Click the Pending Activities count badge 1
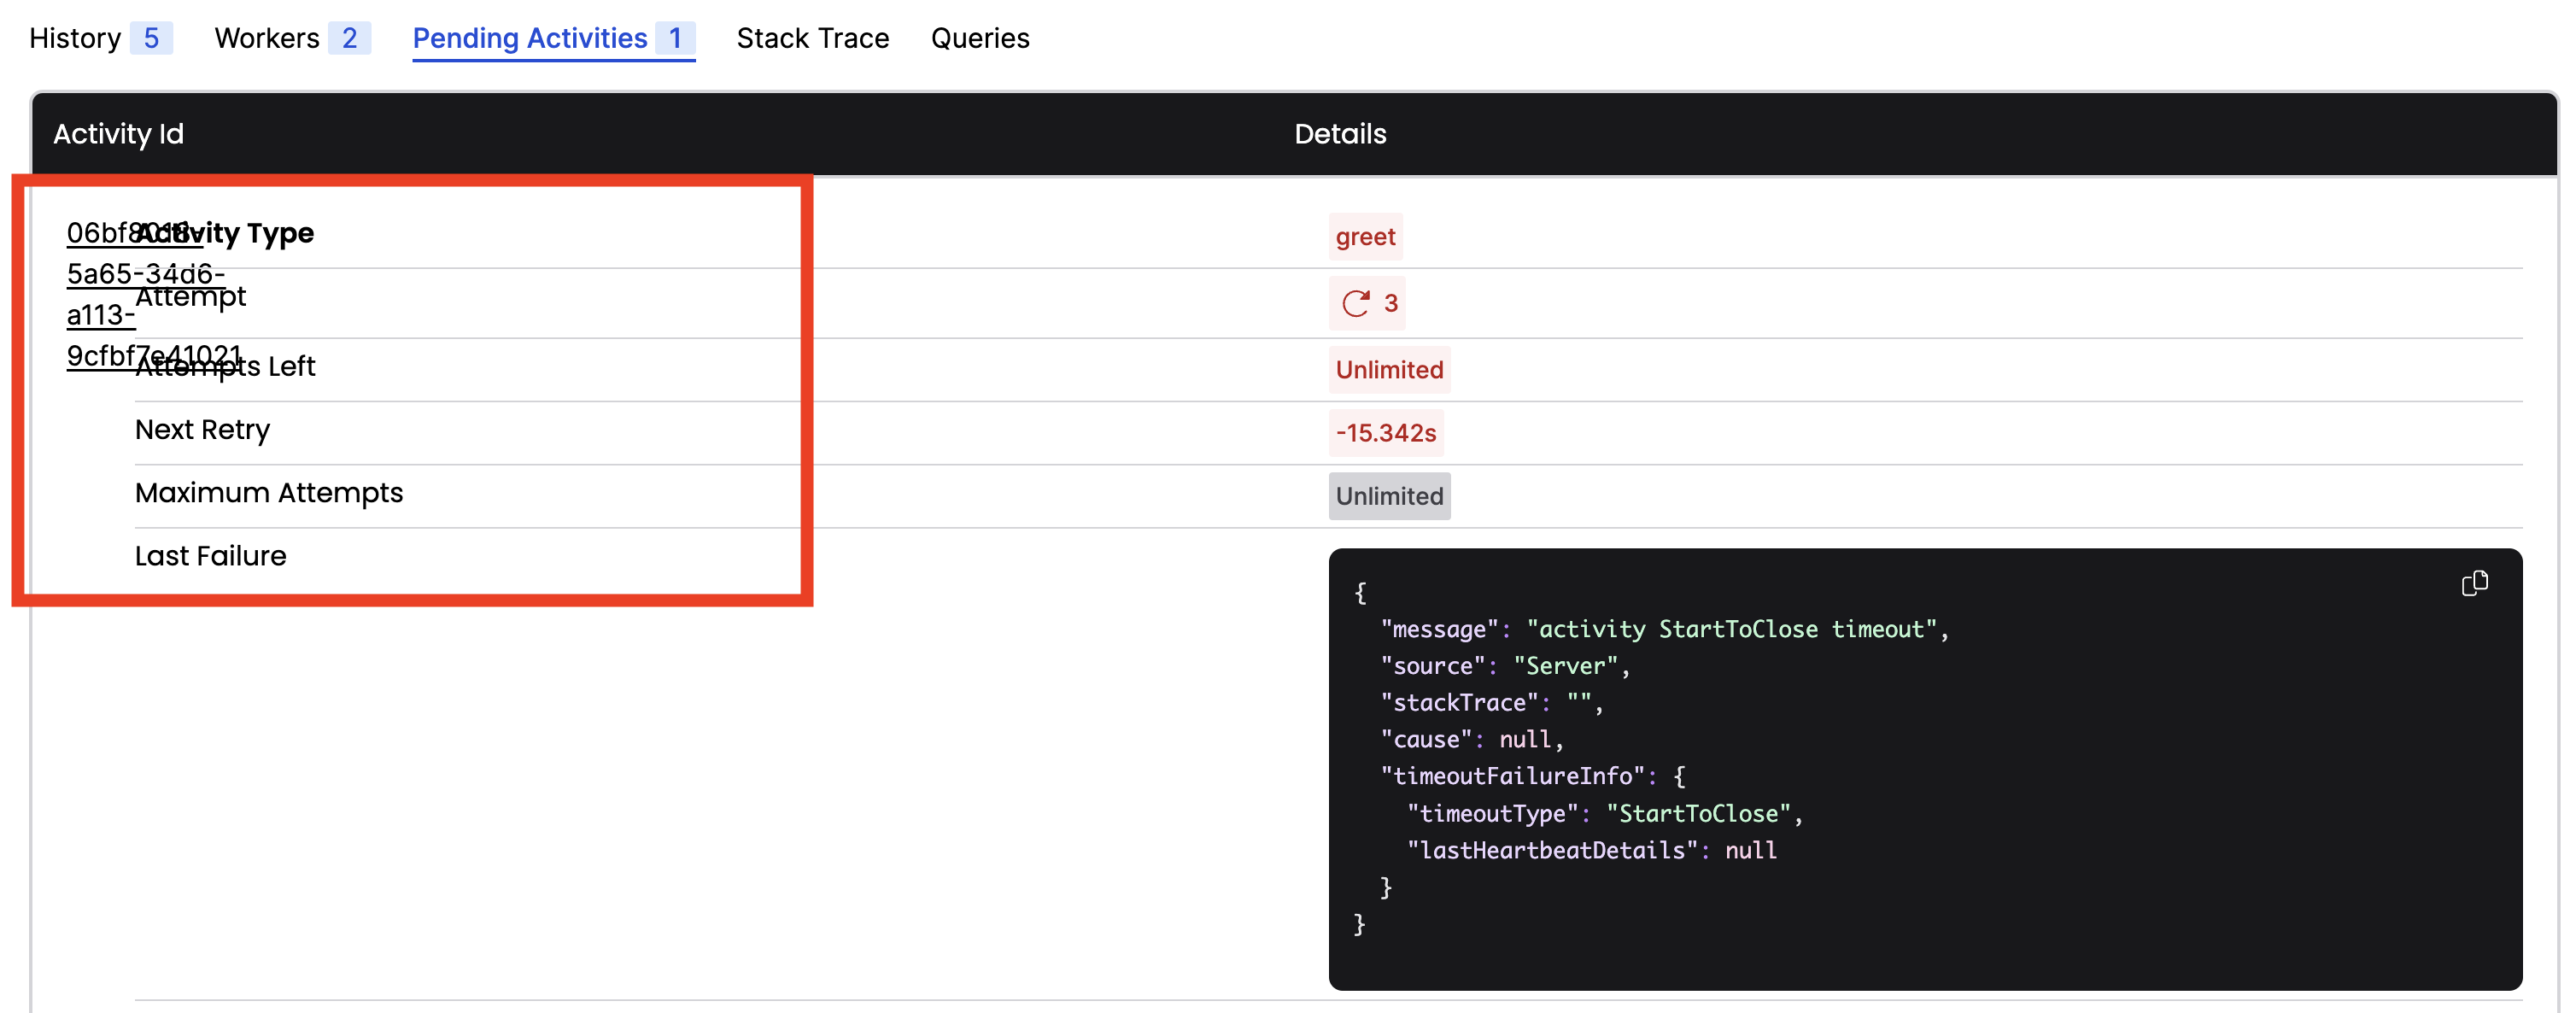The height and width of the screenshot is (1013, 2576). pos(676,38)
